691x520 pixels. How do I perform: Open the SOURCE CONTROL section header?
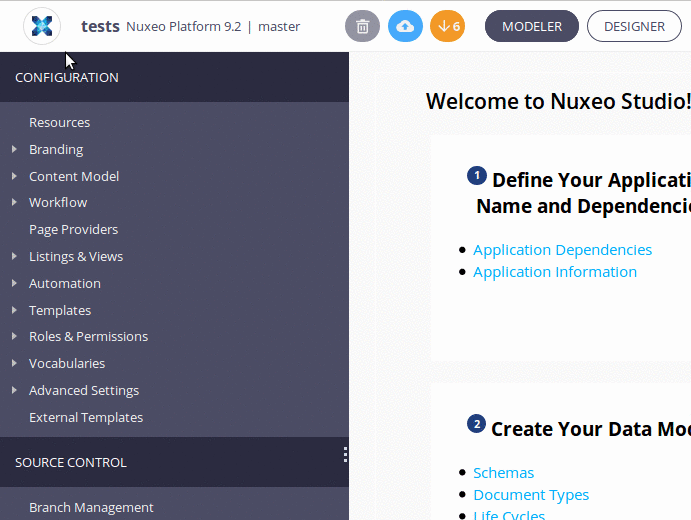174,462
